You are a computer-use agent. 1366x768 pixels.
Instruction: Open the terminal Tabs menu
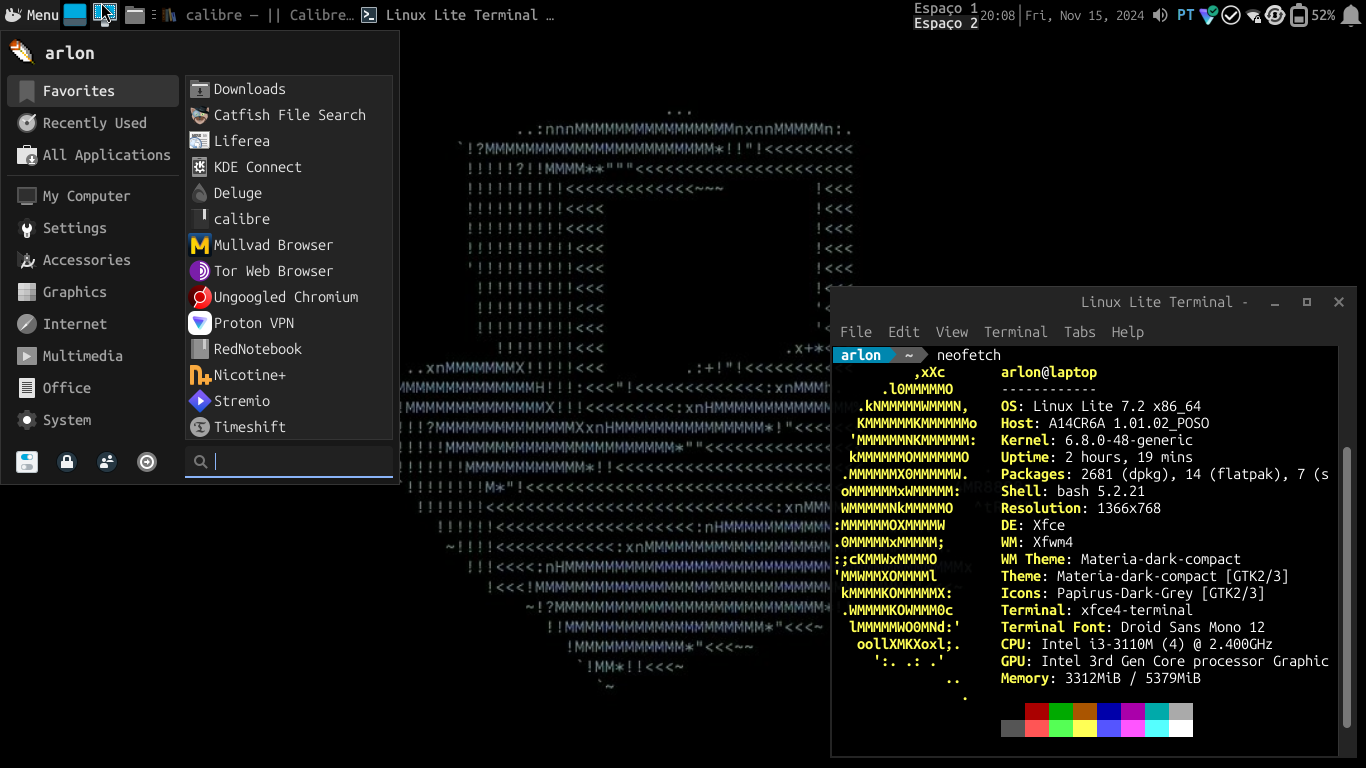click(x=1080, y=332)
